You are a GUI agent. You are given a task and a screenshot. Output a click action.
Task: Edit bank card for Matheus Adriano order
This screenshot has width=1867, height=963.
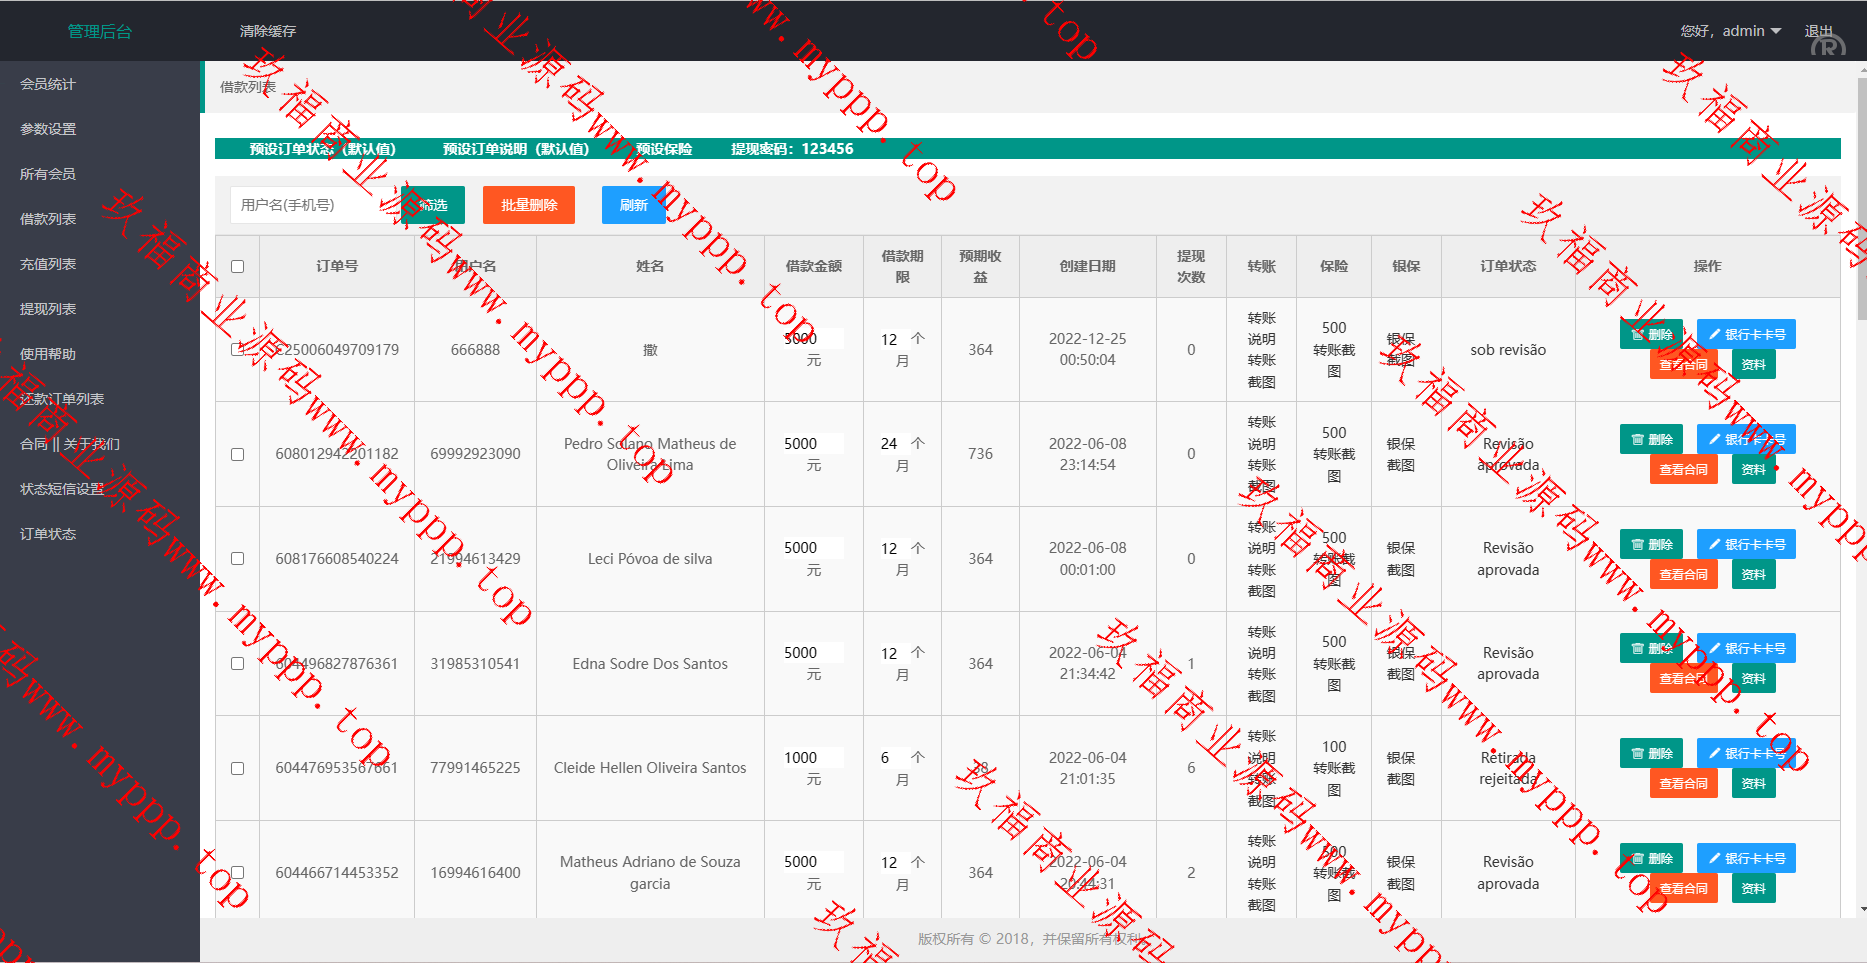pyautogui.click(x=1746, y=858)
